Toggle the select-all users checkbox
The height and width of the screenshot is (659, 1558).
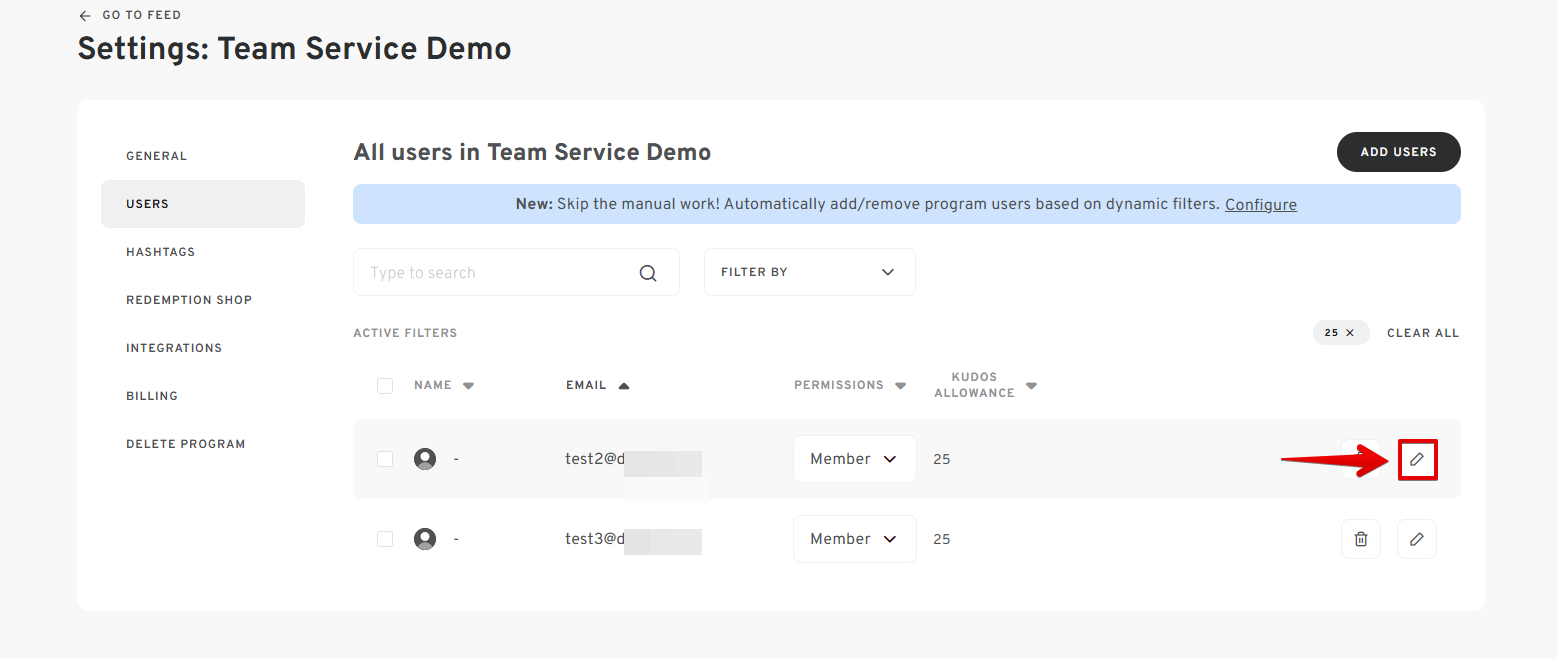pyautogui.click(x=385, y=386)
